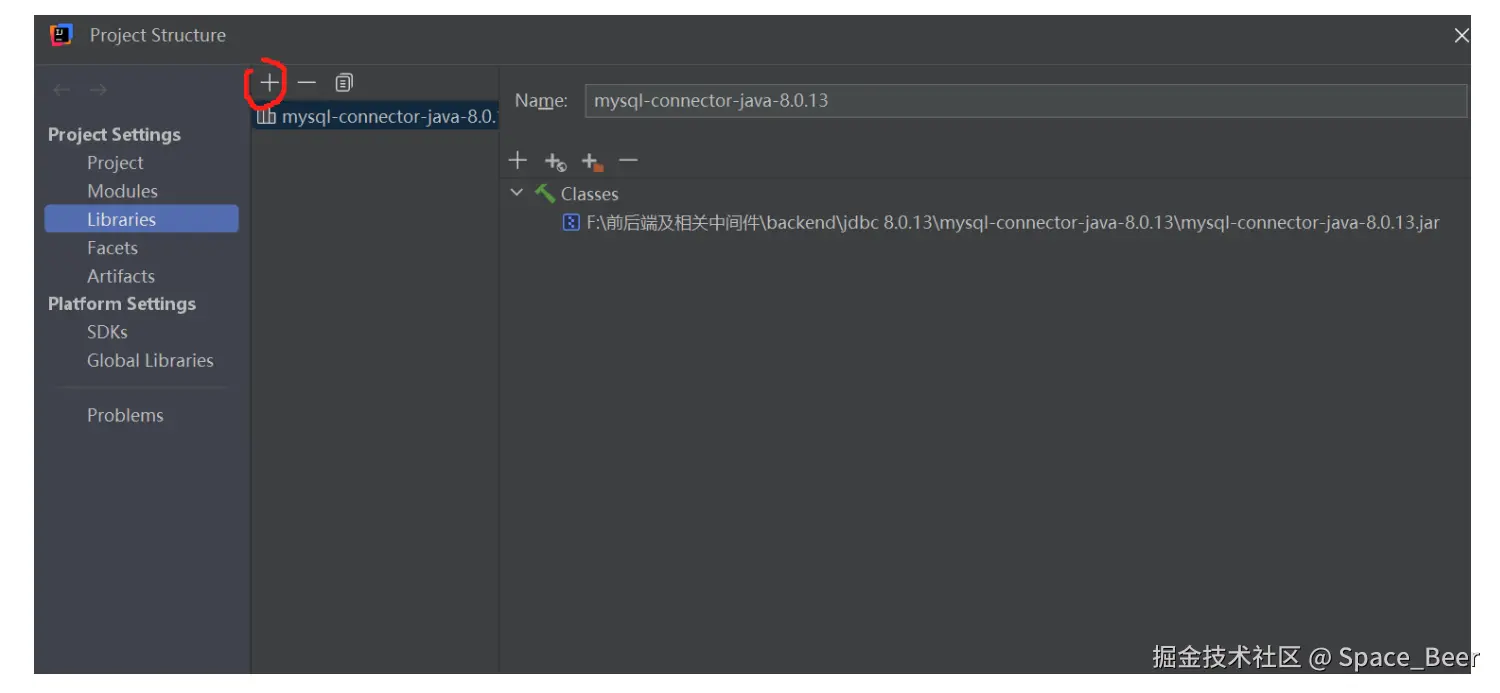Viewport: 1500px width, 693px height.
Task: Click the Copy library icon
Action: click(344, 83)
